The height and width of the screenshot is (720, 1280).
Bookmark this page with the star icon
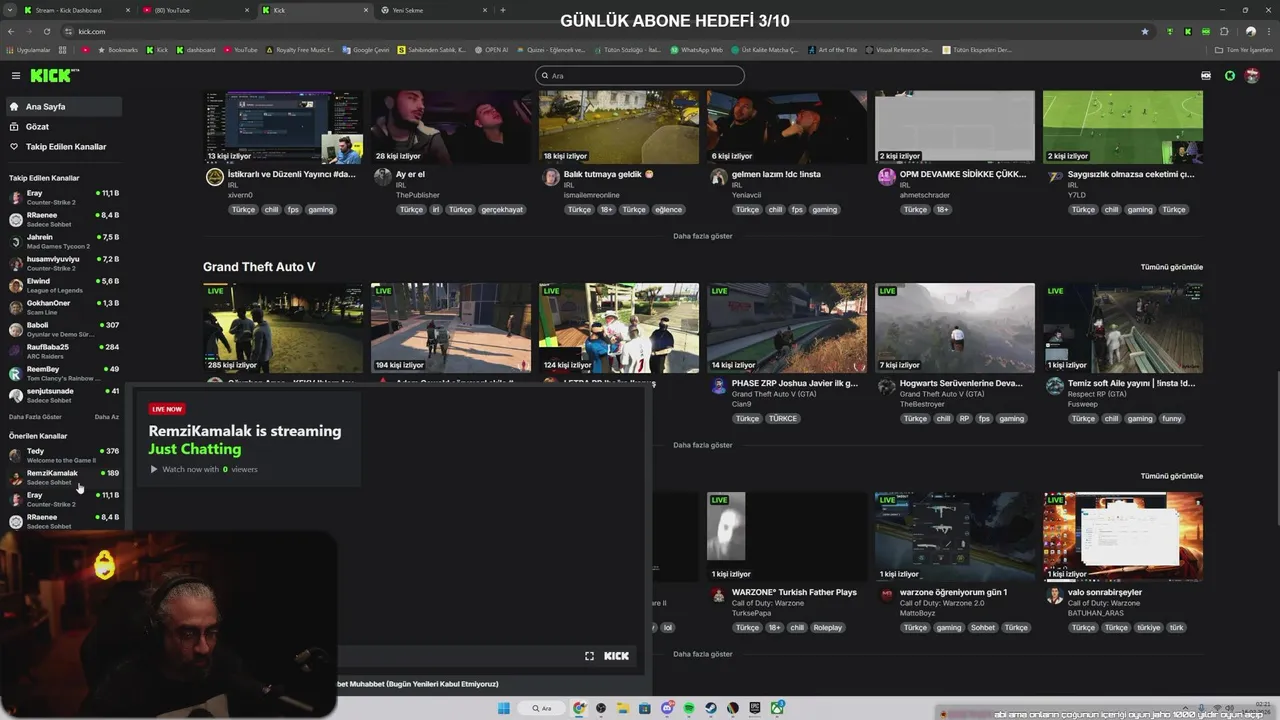(1145, 31)
